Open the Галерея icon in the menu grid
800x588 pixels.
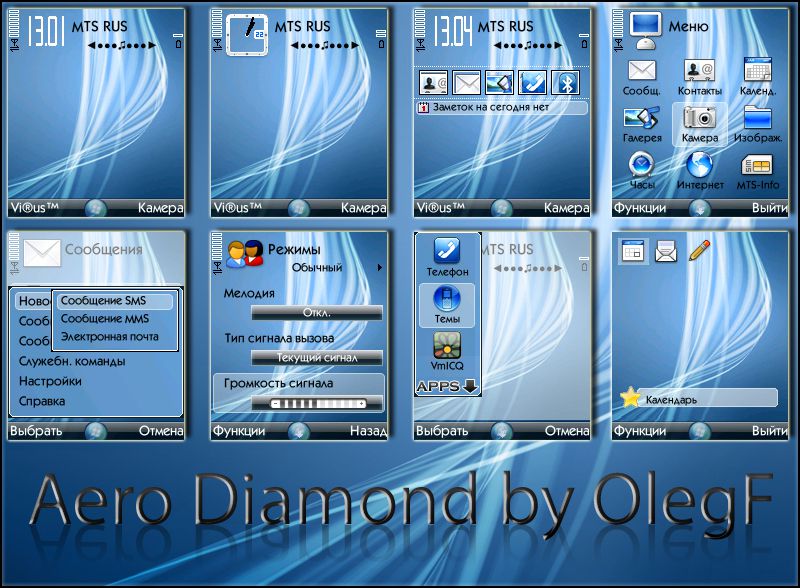[x=641, y=118]
